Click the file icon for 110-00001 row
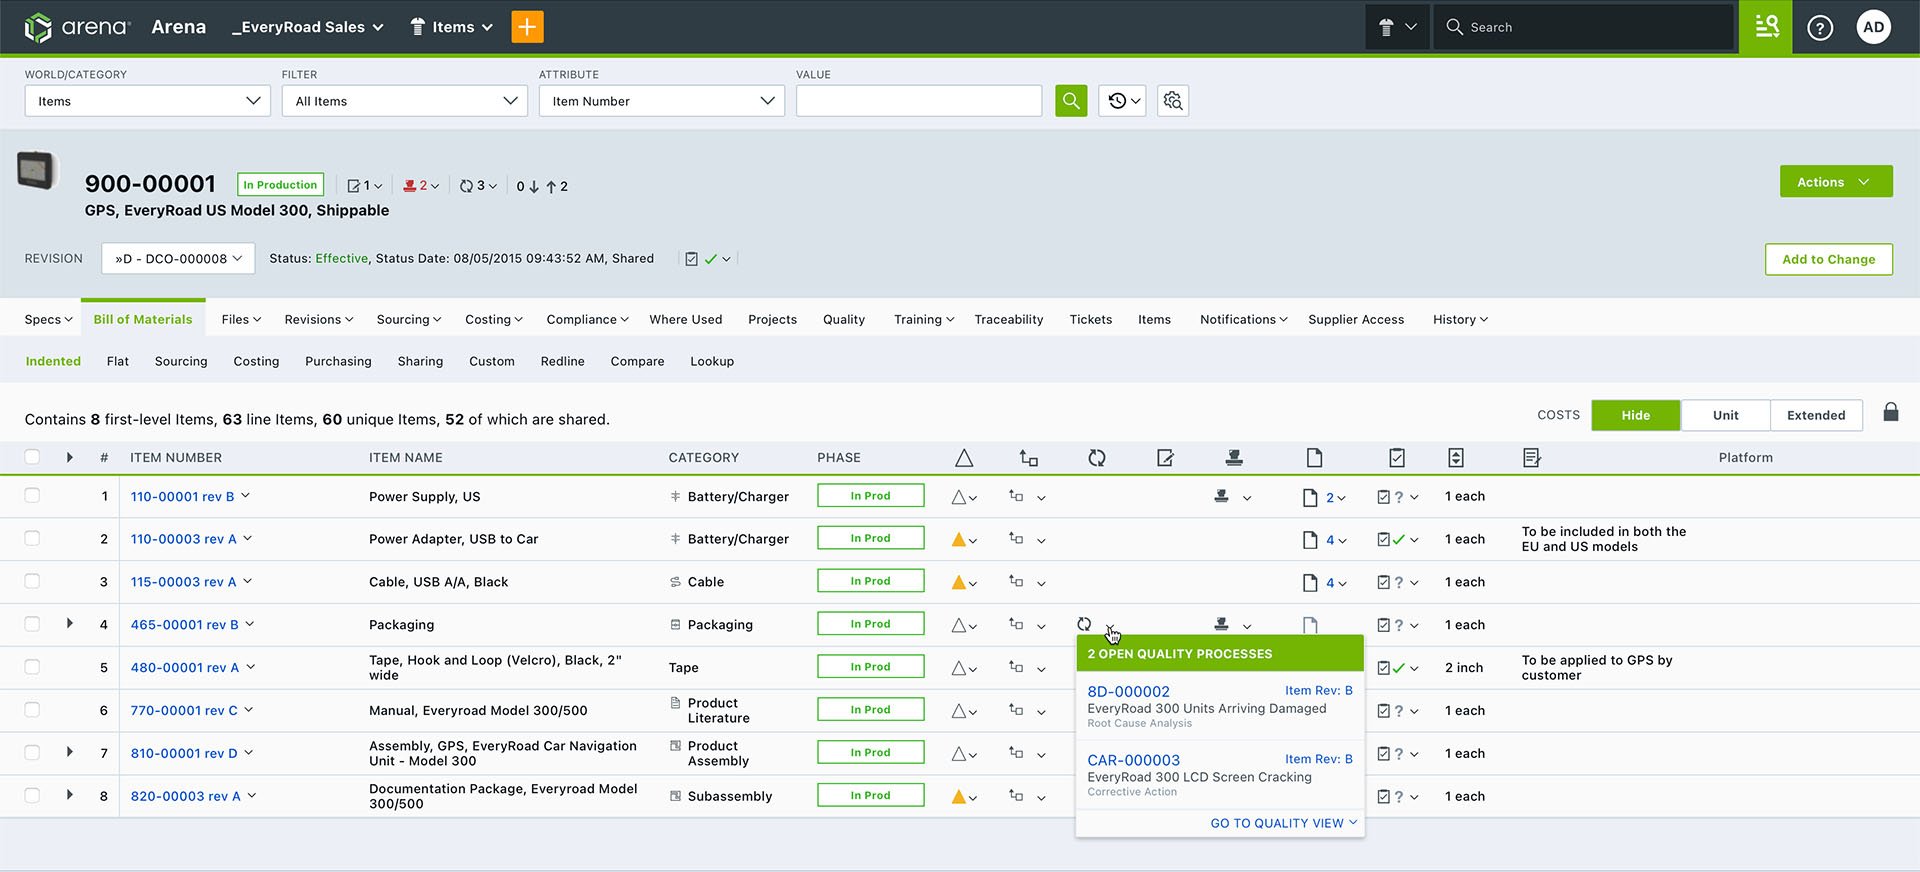The width and height of the screenshot is (1920, 872). [x=1310, y=497]
